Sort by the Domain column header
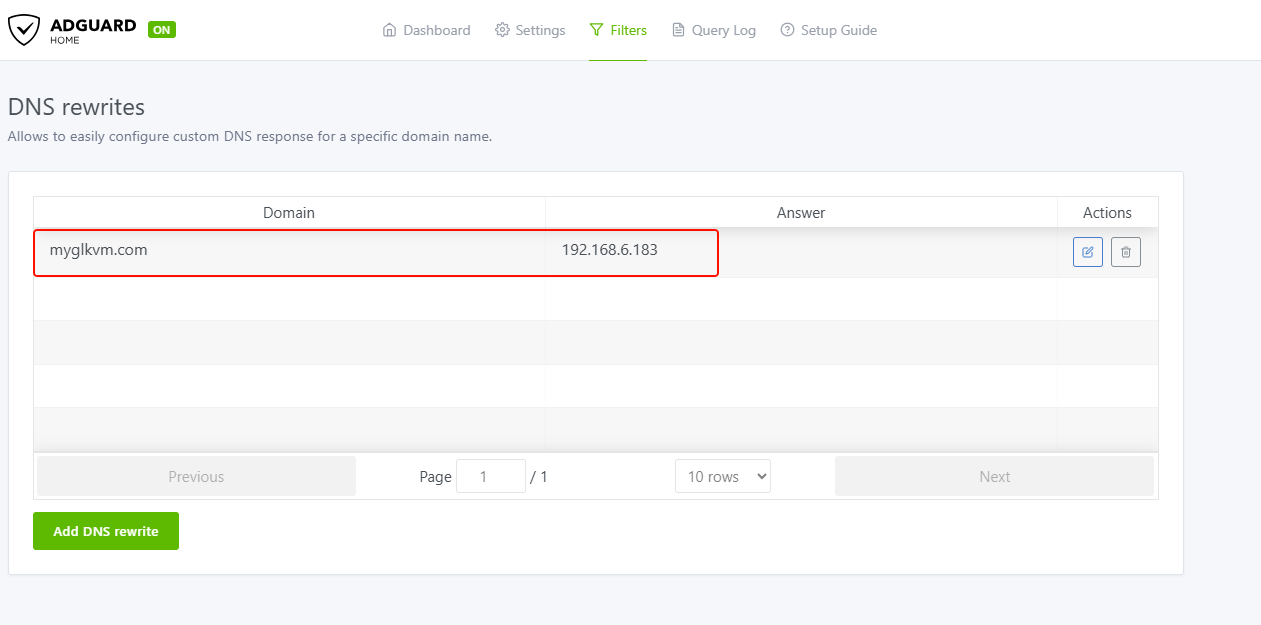Screen dimensions: 1261x625 point(289,213)
